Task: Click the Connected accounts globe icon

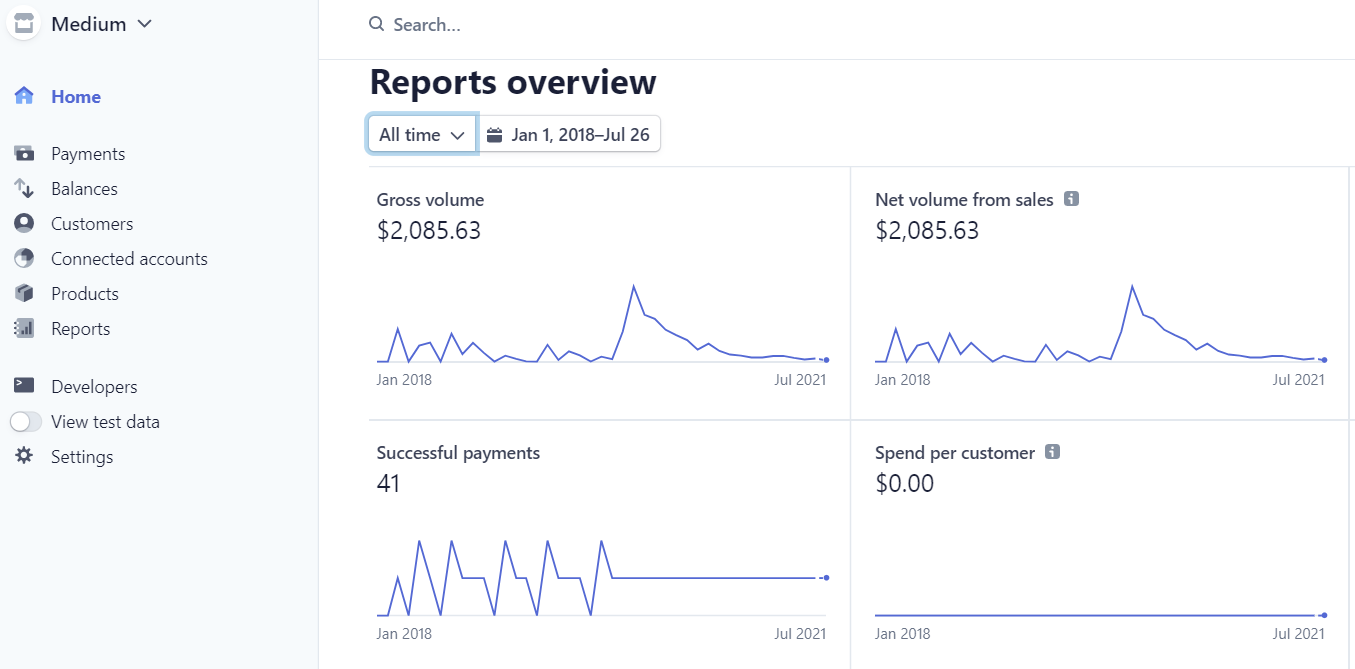Action: pos(24,259)
